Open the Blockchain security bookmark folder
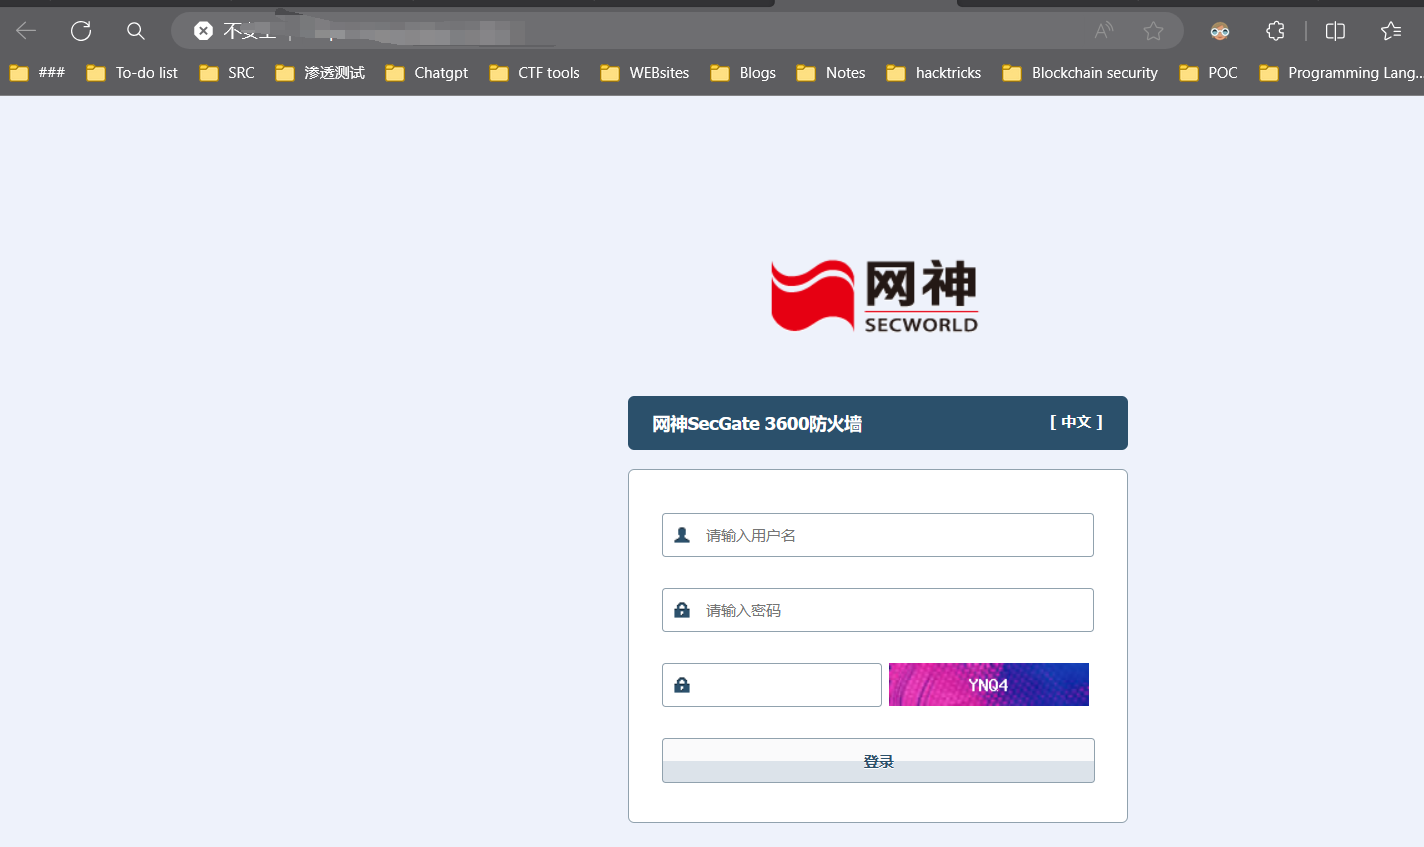Image resolution: width=1424 pixels, height=847 pixels. [x=1080, y=73]
